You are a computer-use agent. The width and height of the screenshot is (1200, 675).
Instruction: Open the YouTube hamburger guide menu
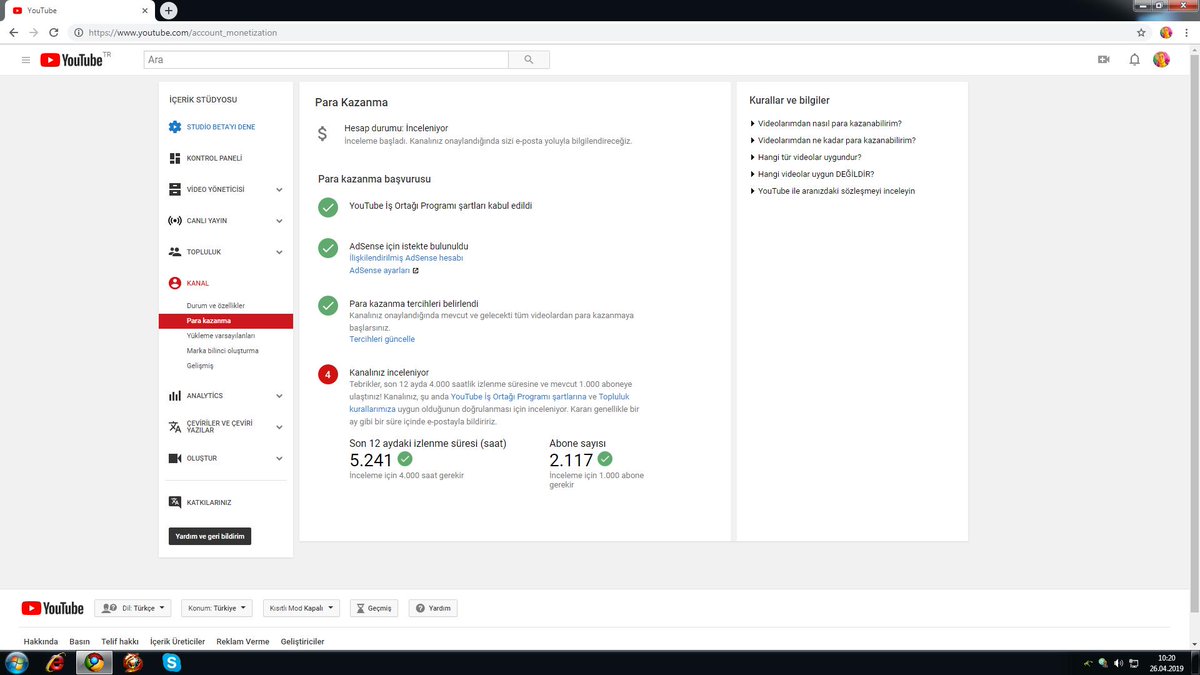pyautogui.click(x=26, y=60)
